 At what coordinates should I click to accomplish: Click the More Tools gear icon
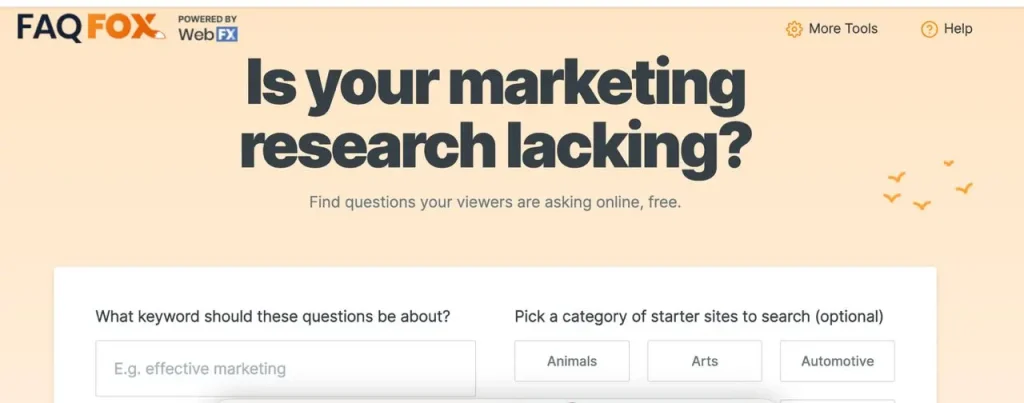tap(794, 29)
